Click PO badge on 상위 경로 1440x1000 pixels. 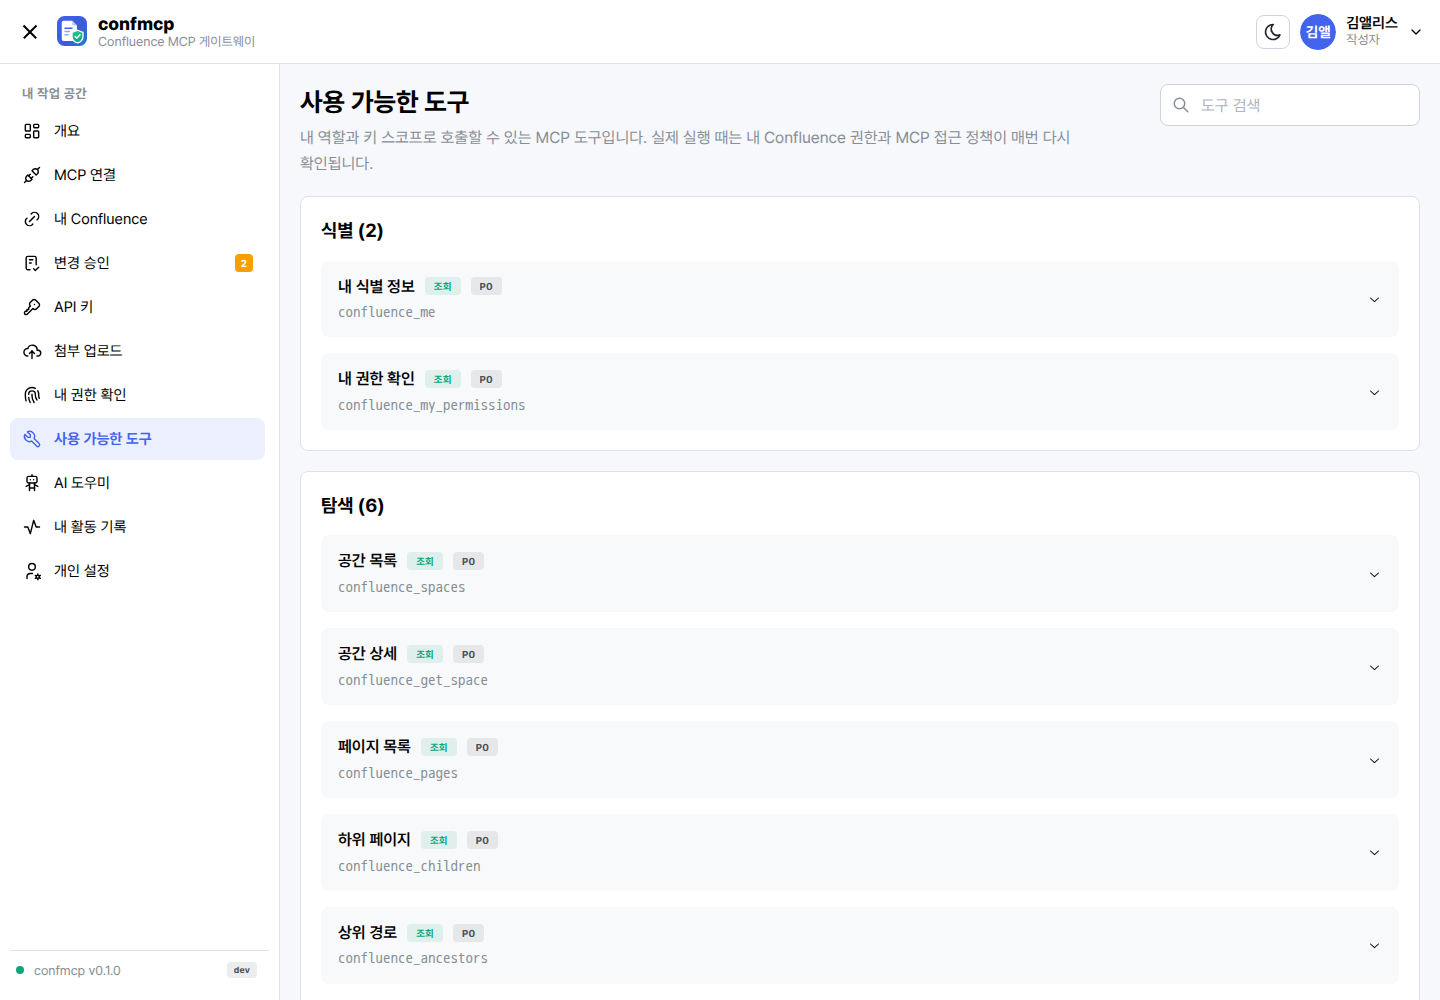pos(468,933)
